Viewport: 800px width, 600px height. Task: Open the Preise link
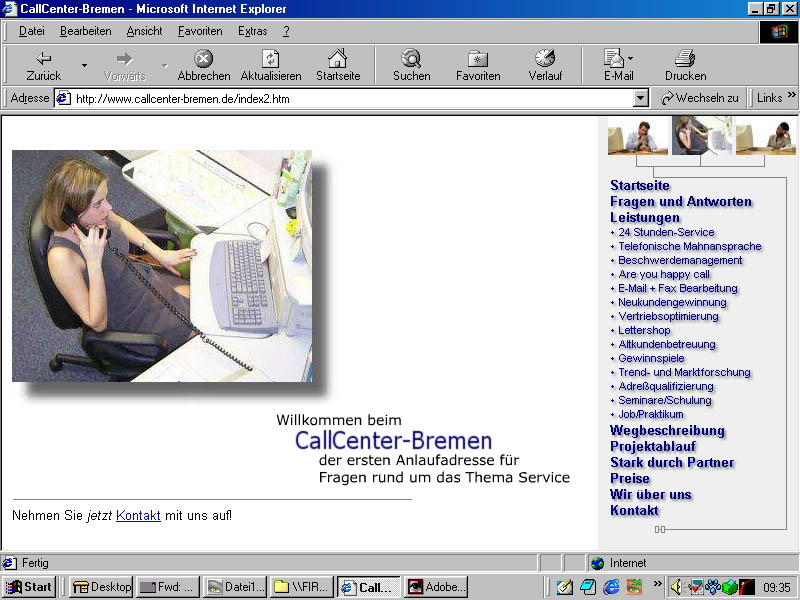[630, 479]
